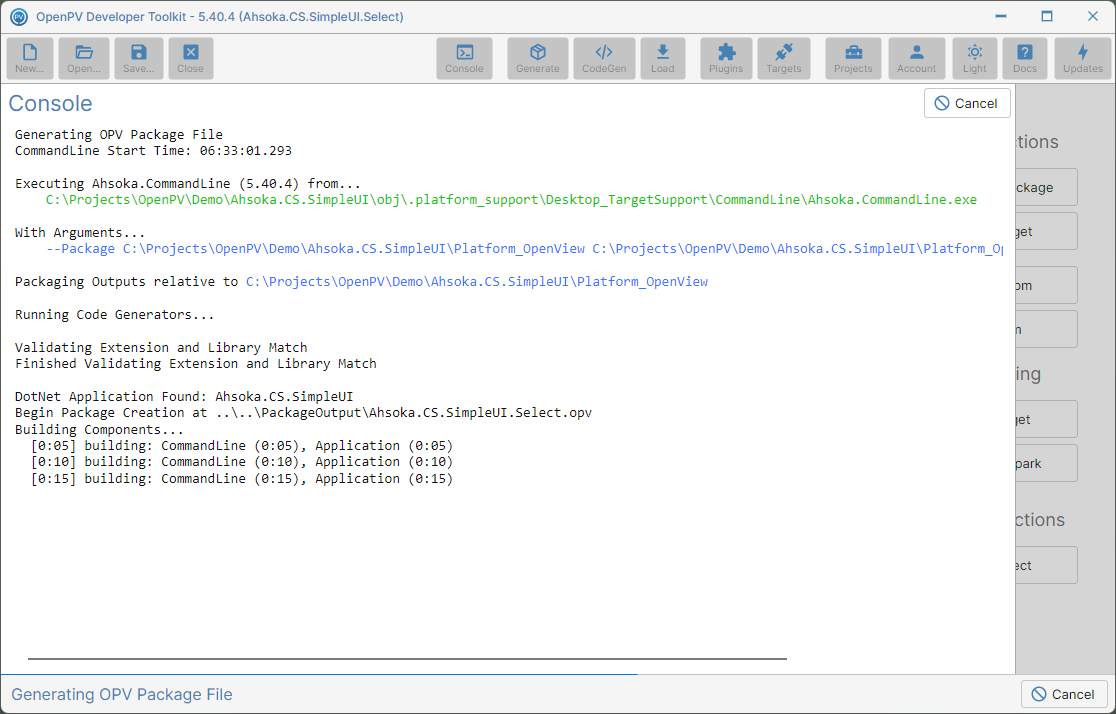This screenshot has height=714, width=1116.
Task: Click the blue progress bar above the status bar
Action: coord(319,674)
